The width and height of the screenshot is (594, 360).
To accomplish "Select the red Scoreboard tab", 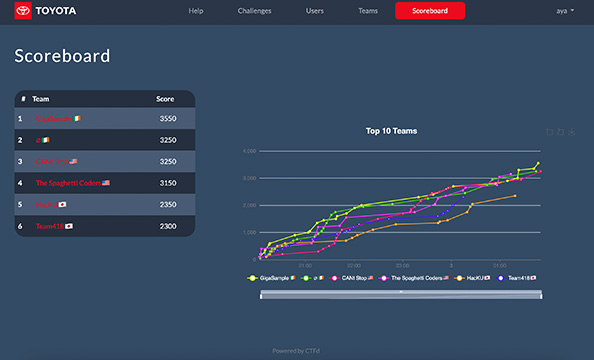I will 430,11.
